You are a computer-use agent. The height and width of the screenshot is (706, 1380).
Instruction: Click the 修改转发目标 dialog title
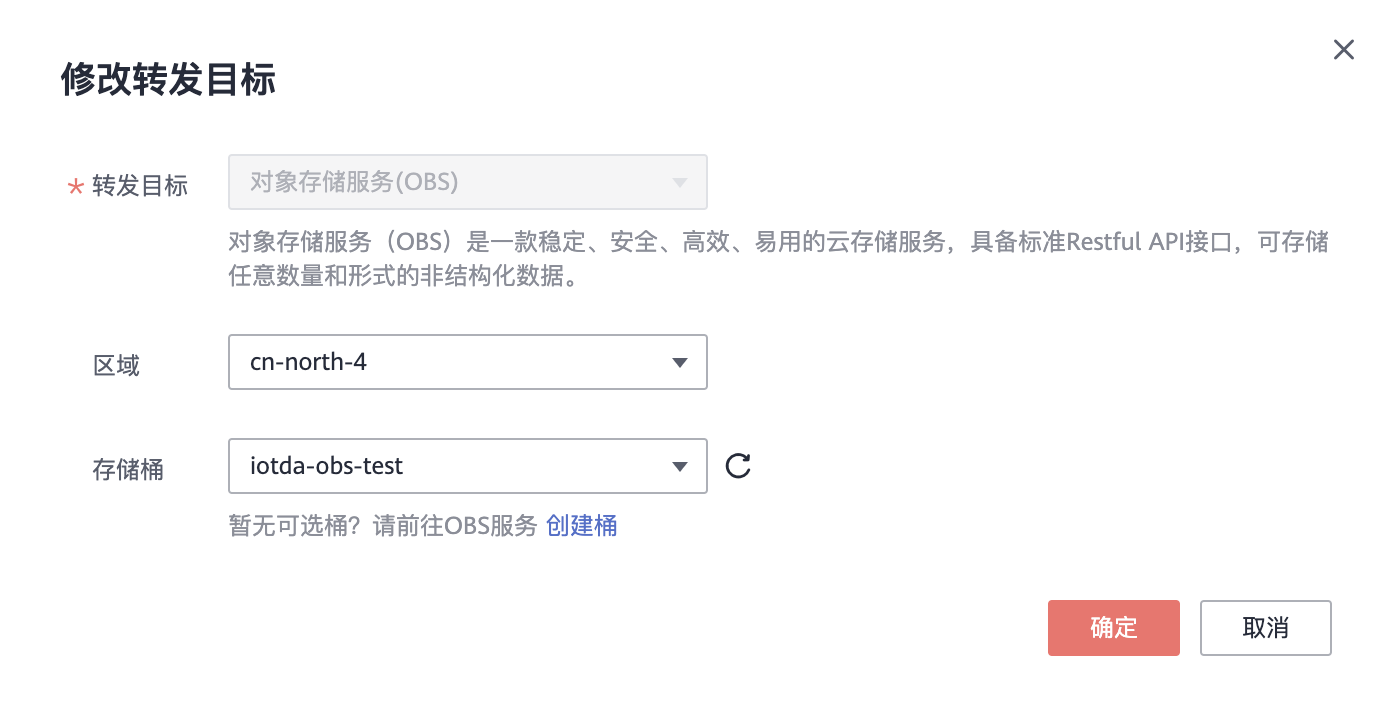tap(168, 79)
